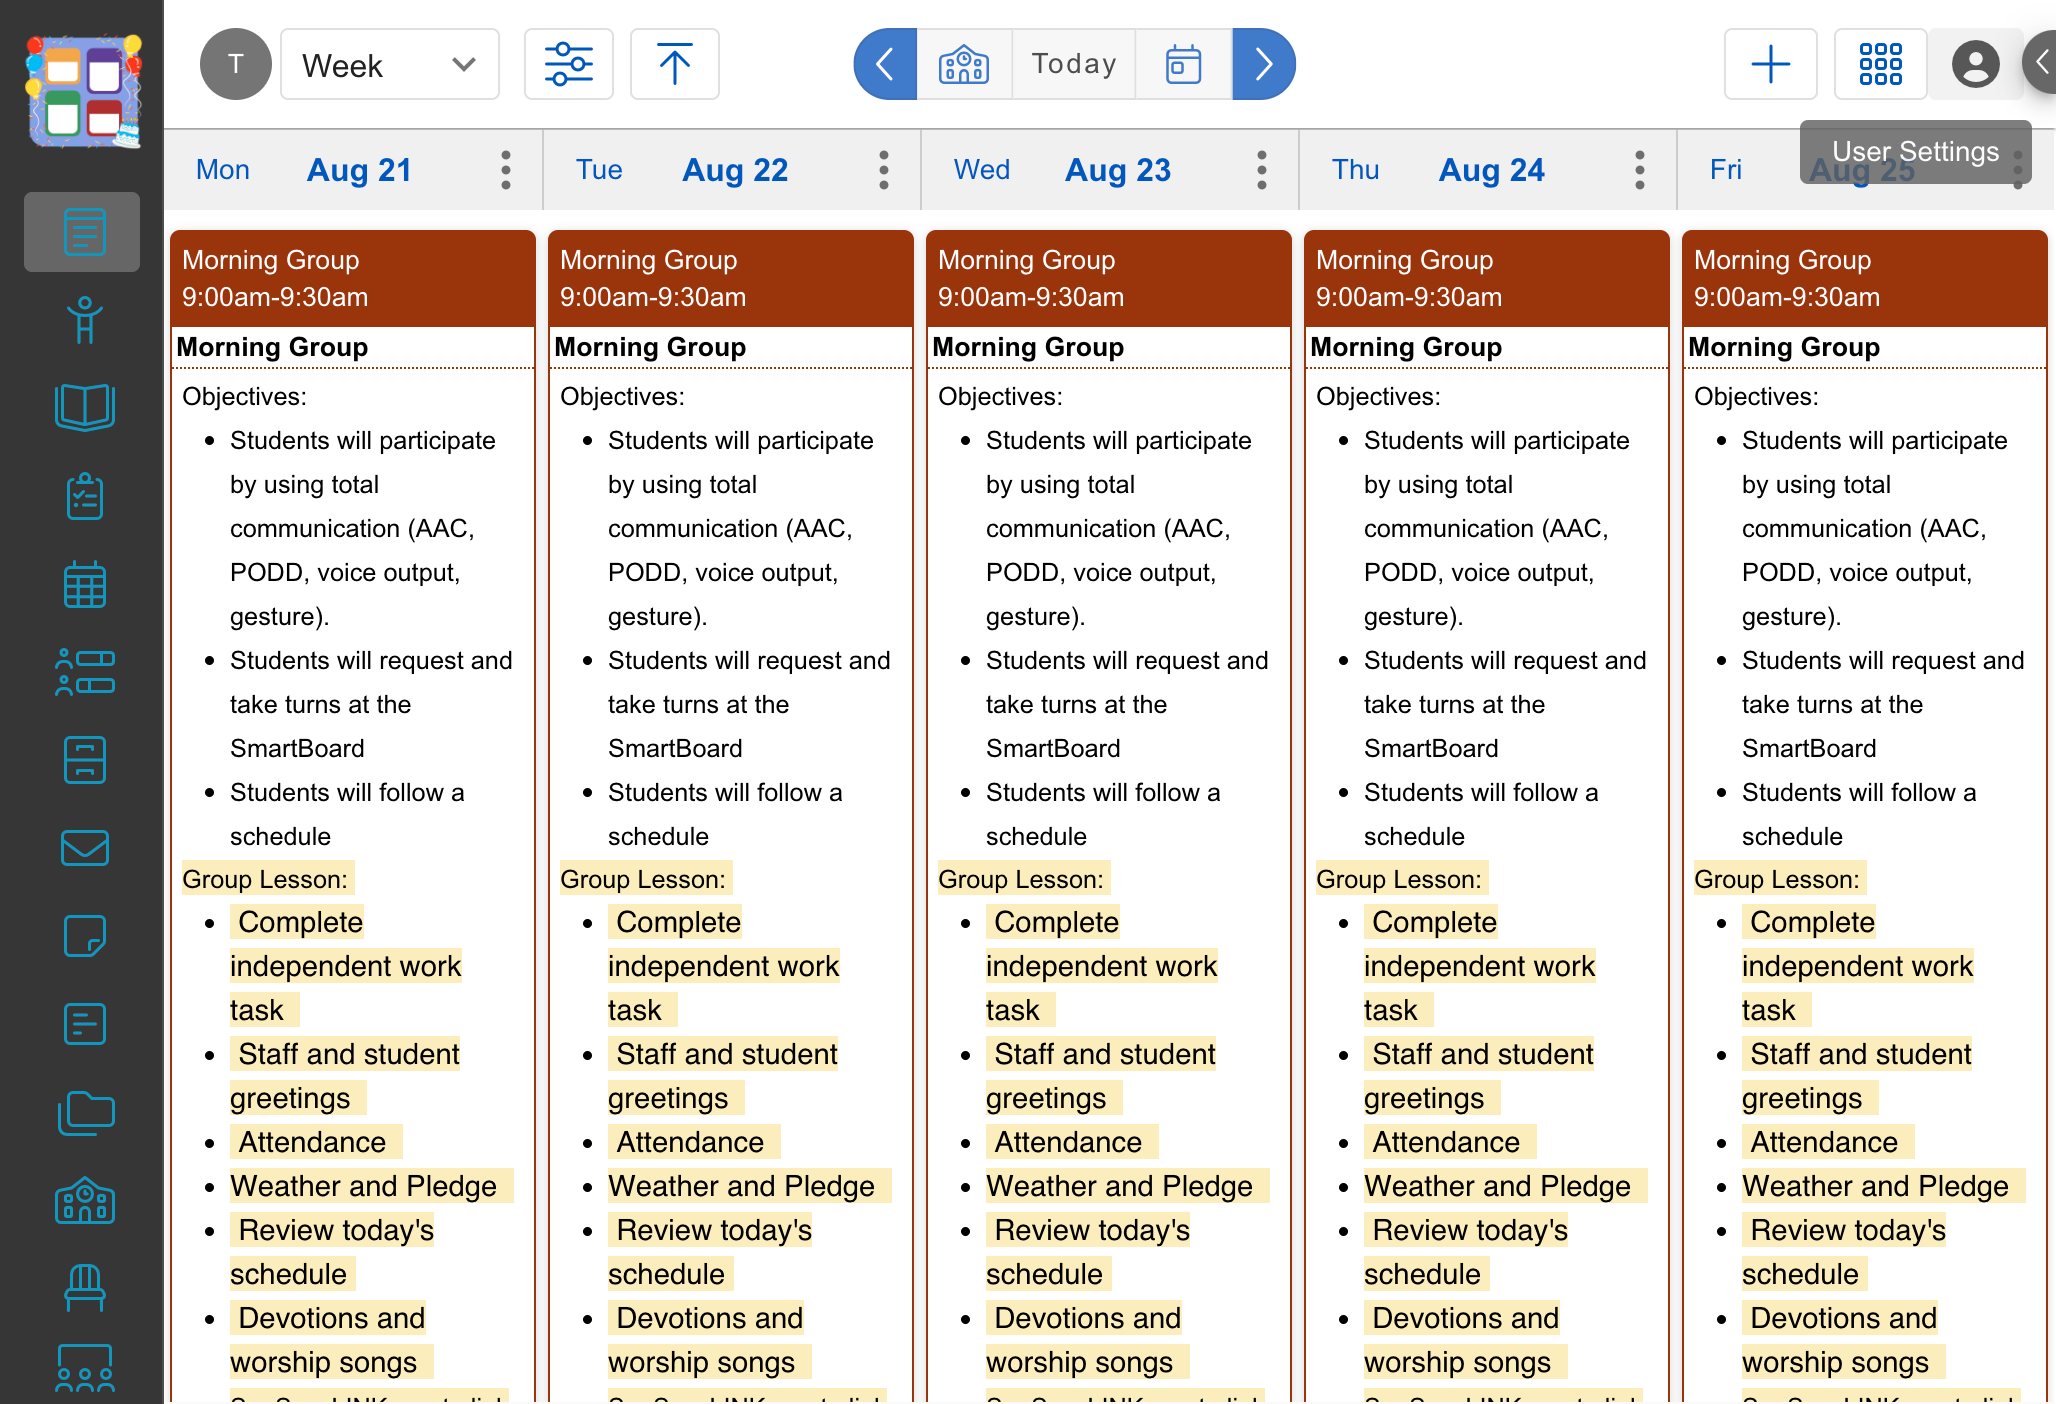Open the envelope messages icon in the sidebar
The width and height of the screenshot is (2056, 1404).
click(x=84, y=848)
